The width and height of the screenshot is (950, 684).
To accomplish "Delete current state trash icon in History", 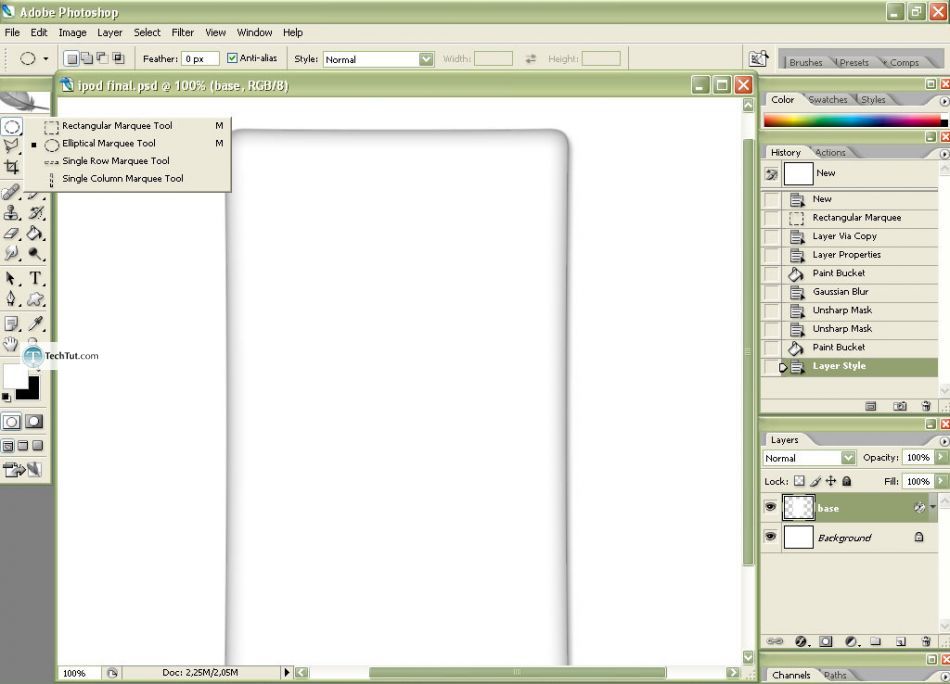I will 926,407.
